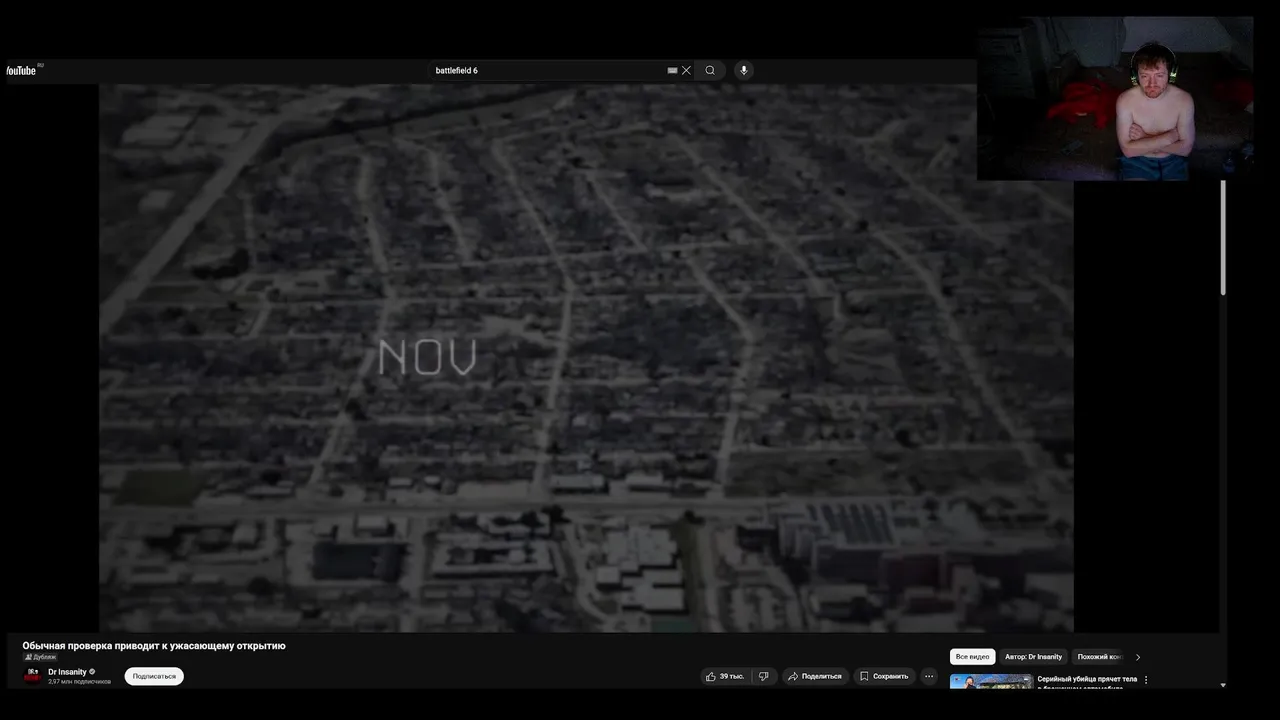Select the Все видео filter chip
The image size is (1280, 720).
coord(972,657)
